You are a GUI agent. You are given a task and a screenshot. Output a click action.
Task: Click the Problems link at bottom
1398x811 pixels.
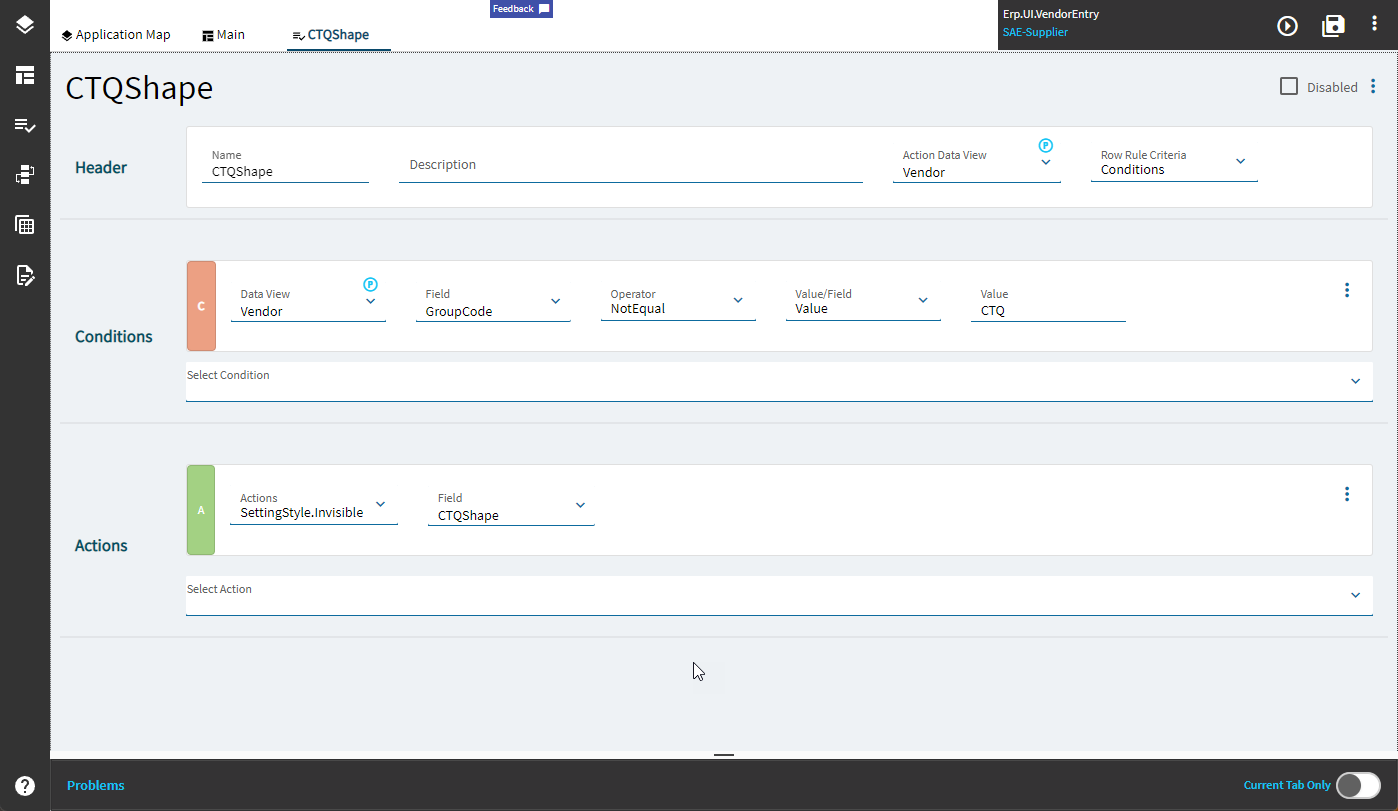[x=95, y=786]
